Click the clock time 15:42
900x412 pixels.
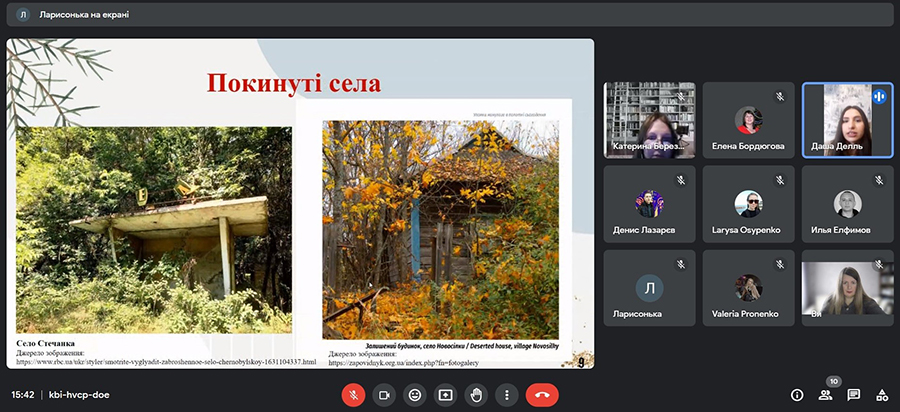click(22, 395)
